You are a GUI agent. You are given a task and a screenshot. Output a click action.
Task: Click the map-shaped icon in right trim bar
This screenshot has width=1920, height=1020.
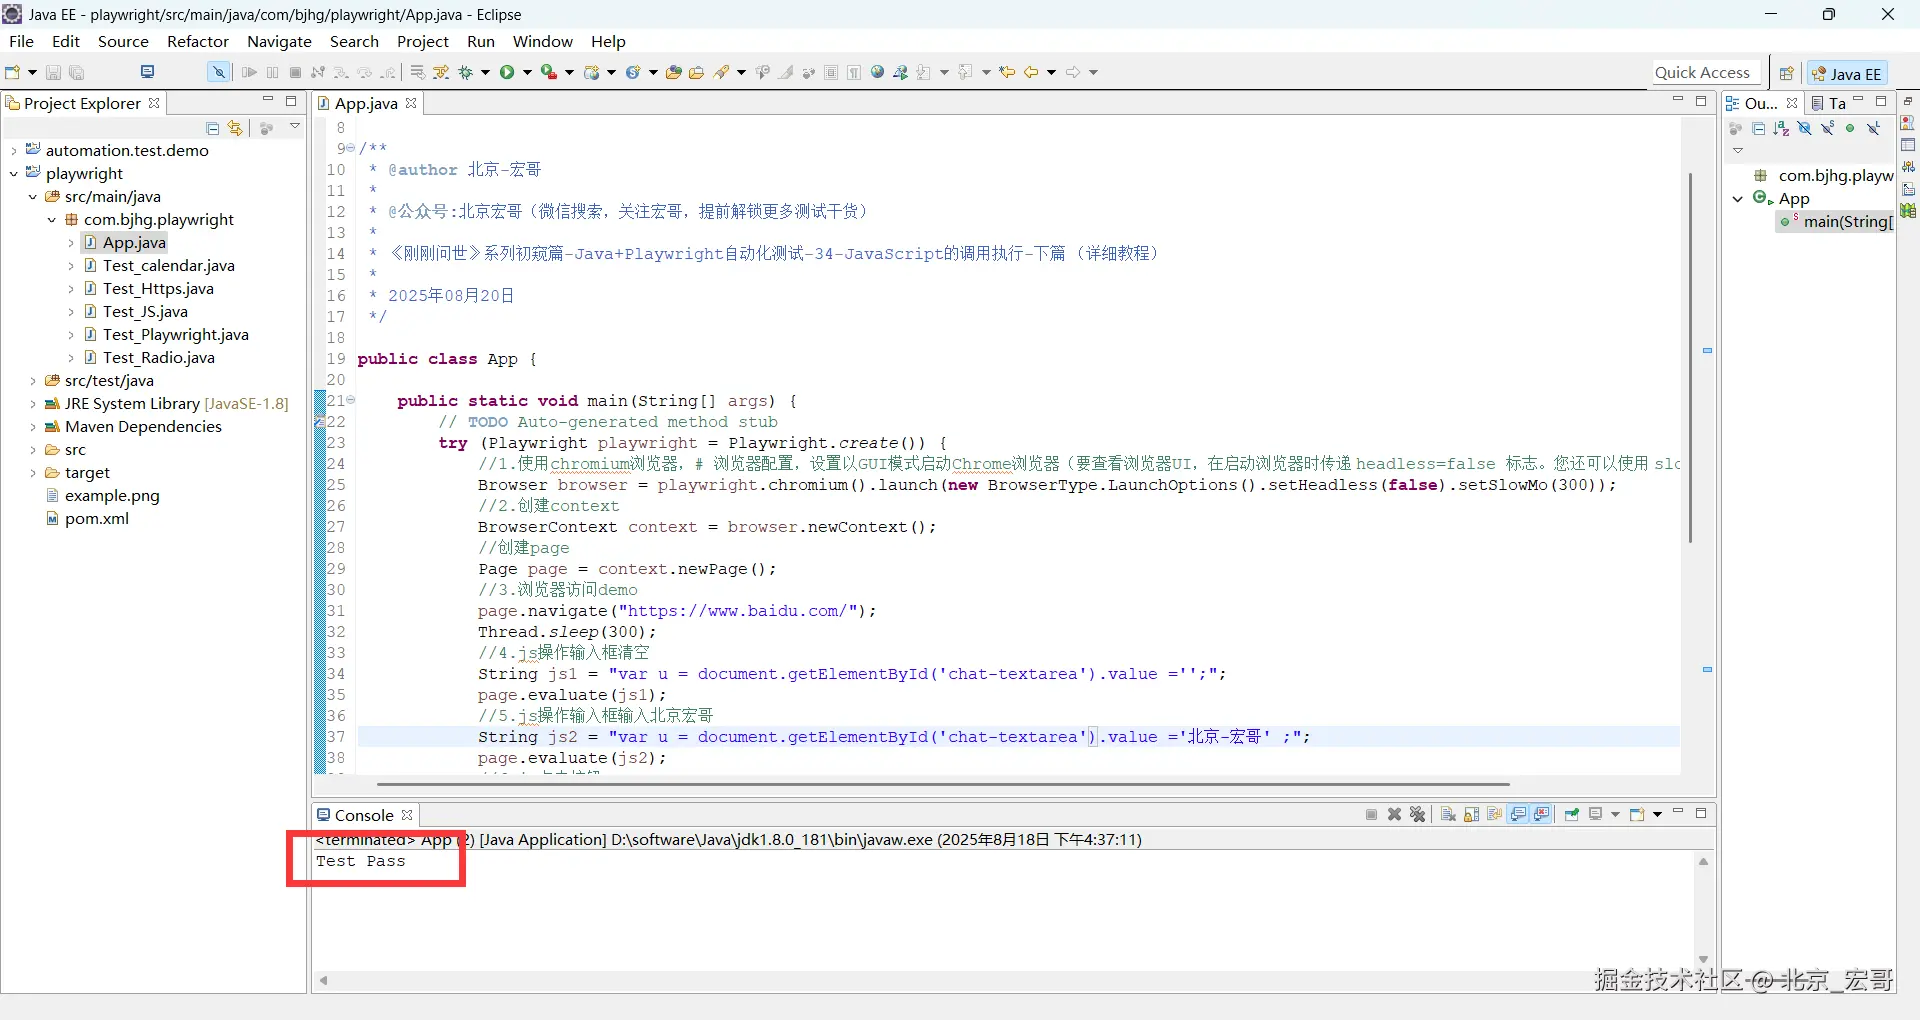pyautogui.click(x=1908, y=211)
